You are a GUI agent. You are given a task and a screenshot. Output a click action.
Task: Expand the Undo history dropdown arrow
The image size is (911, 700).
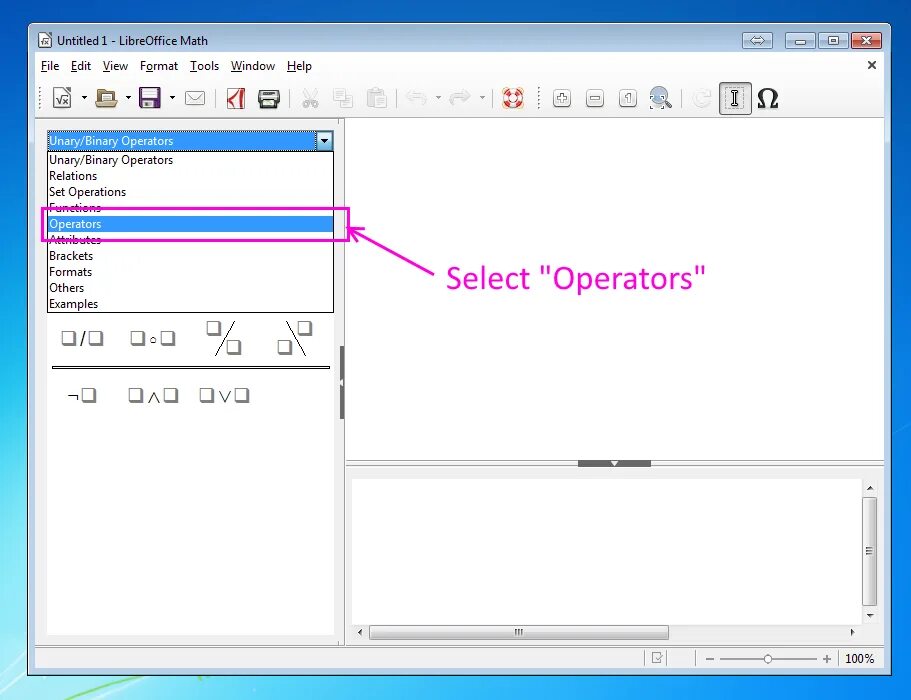[438, 98]
